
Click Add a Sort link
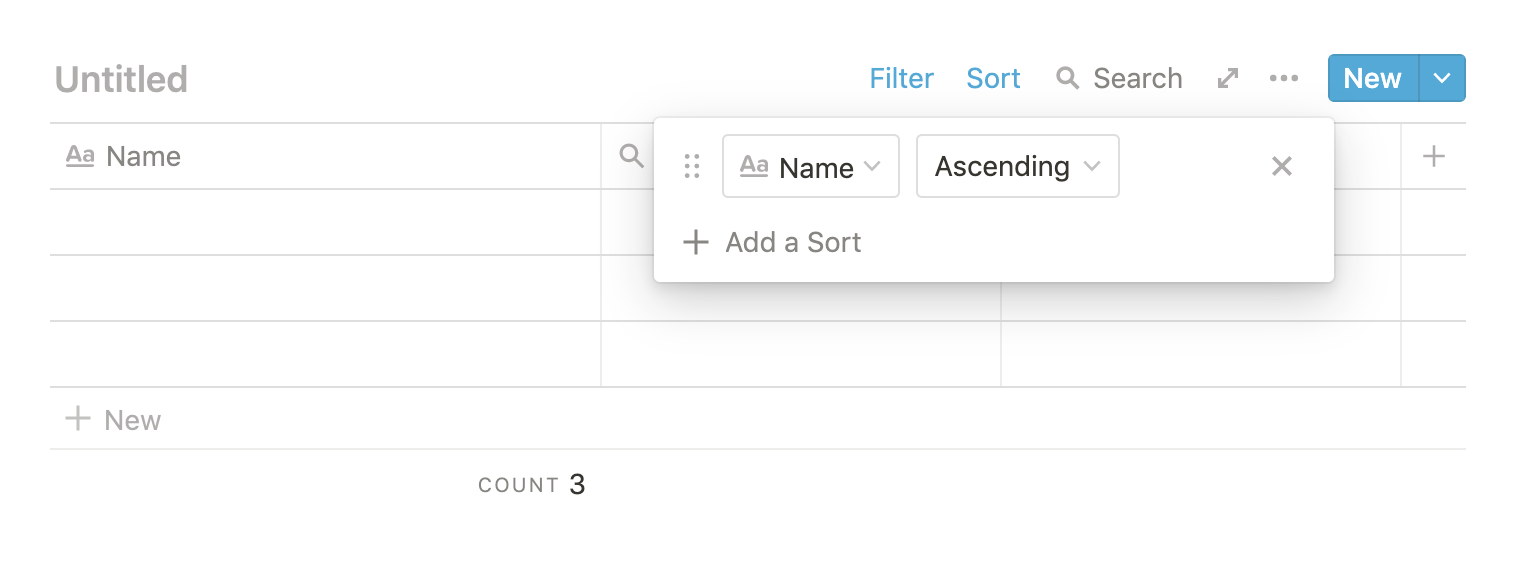[793, 242]
